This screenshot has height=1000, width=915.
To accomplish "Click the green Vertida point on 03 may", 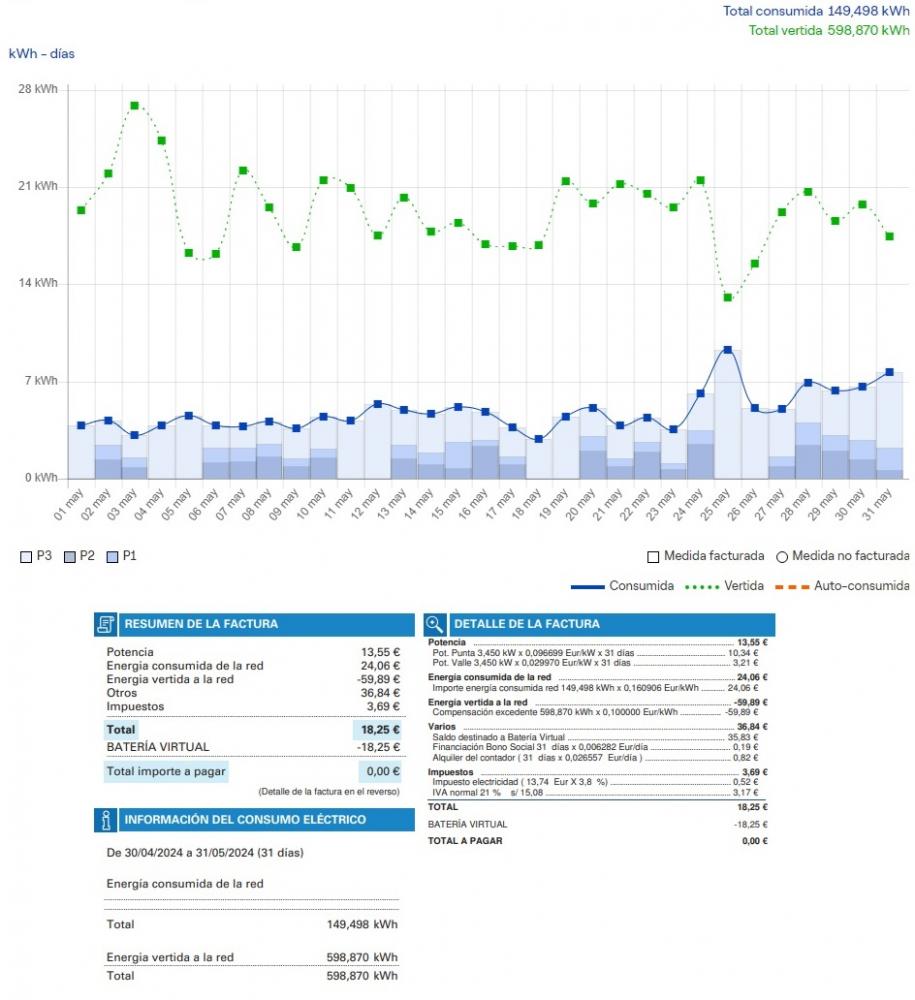I will click(135, 106).
